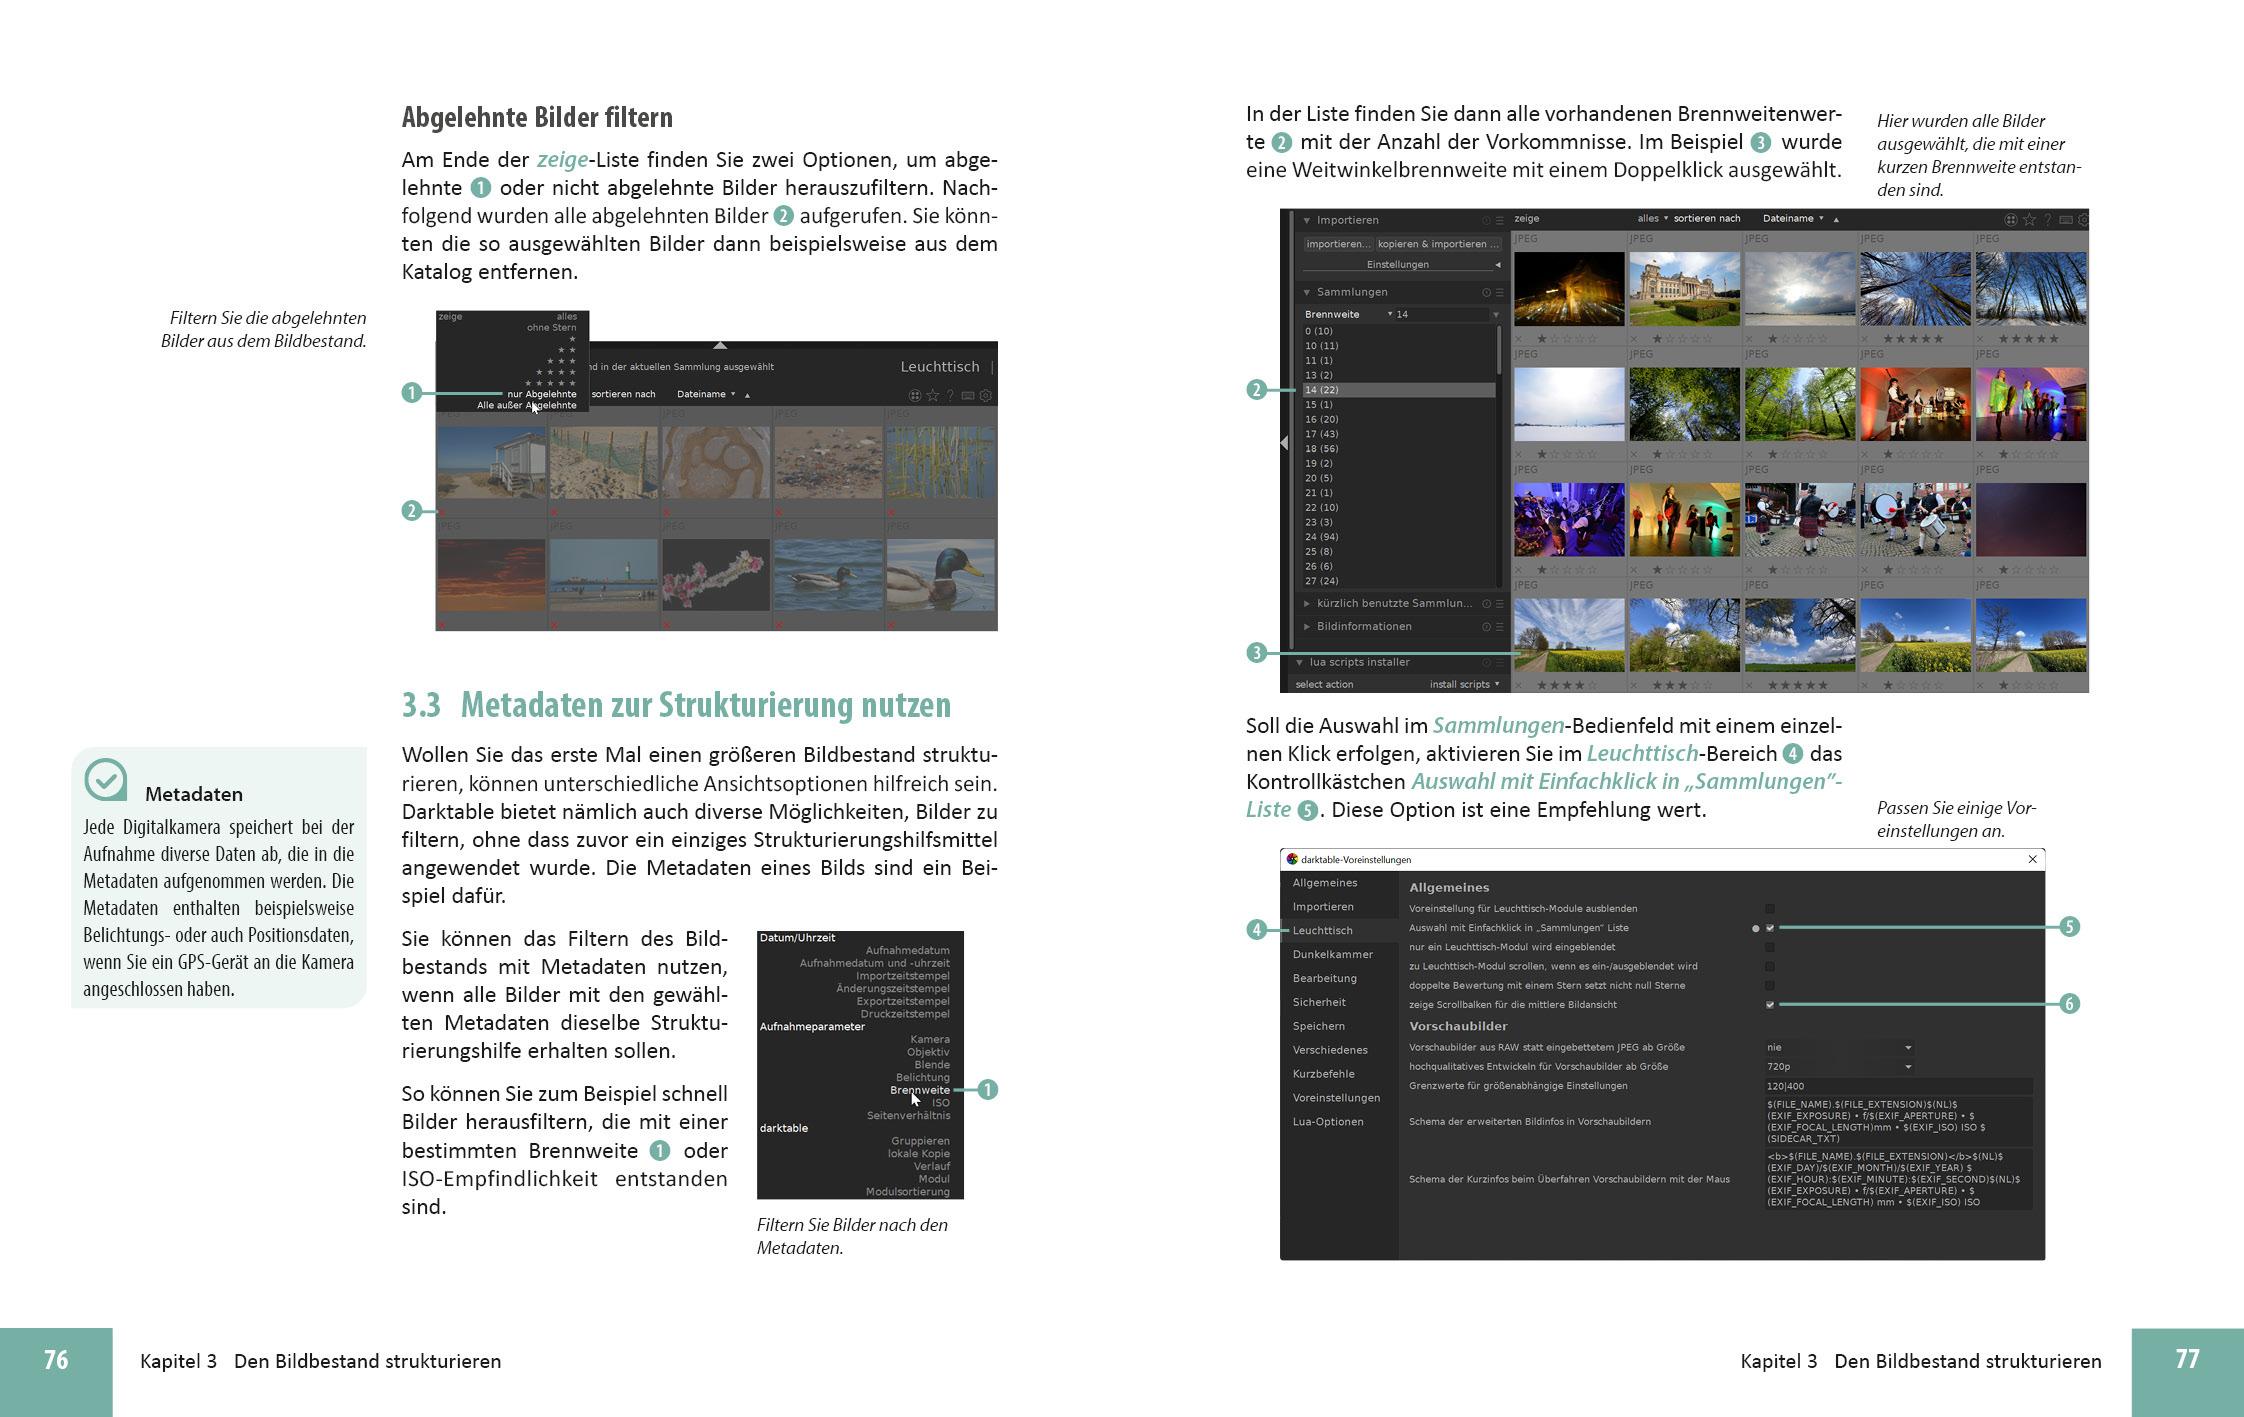Click the keyboard shortcuts icon in the Brennweite toolbar
This screenshot has height=1417, width=2244.
(2065, 219)
